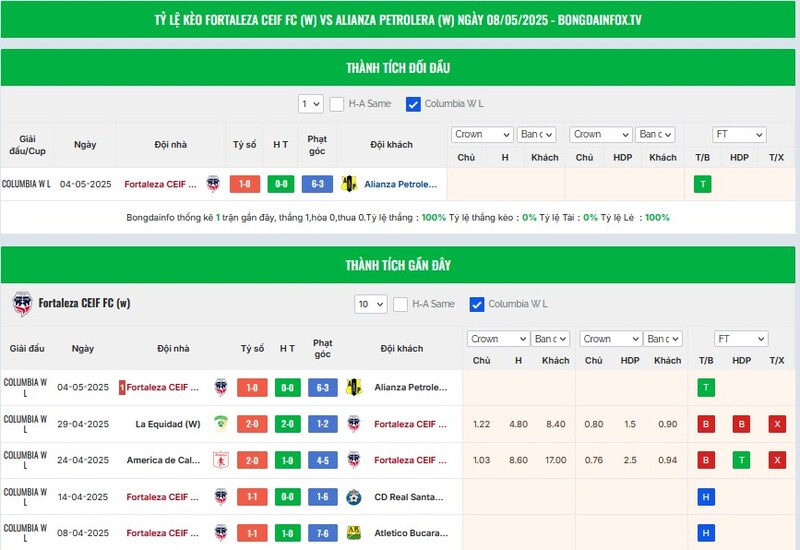800x550 pixels.
Task: Click blue H badge for 08-04-2025 match
Action: [x=706, y=533]
